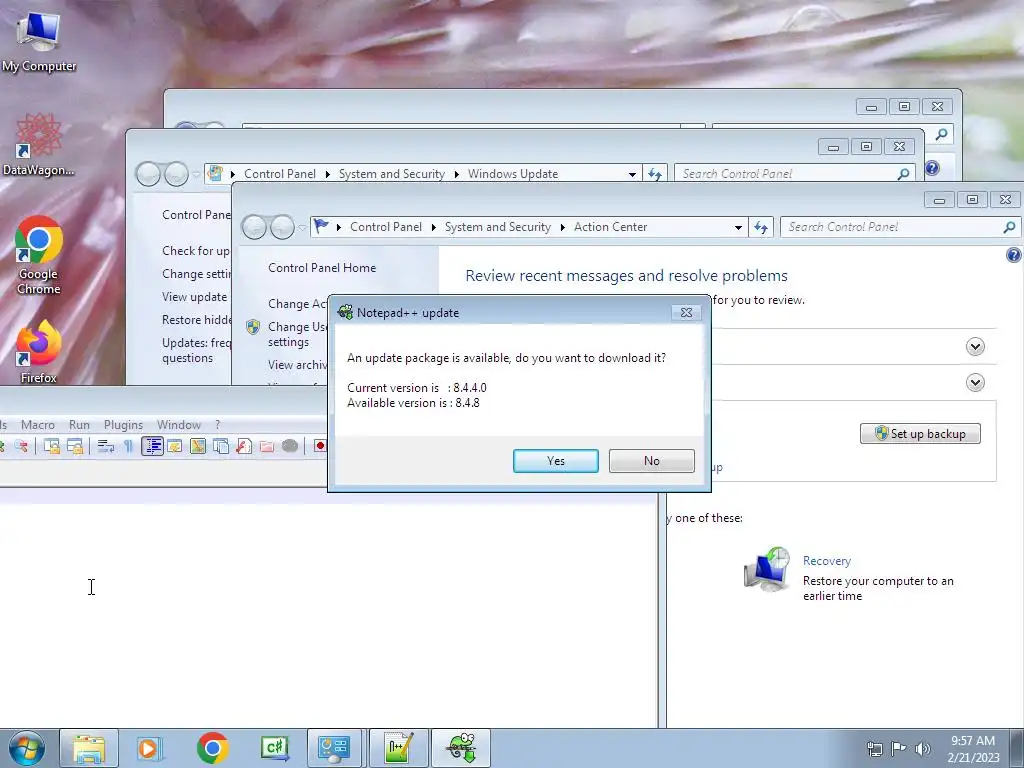Image resolution: width=1024 pixels, height=768 pixels.
Task: Open the Action Center flag tray icon
Action: coord(899,749)
